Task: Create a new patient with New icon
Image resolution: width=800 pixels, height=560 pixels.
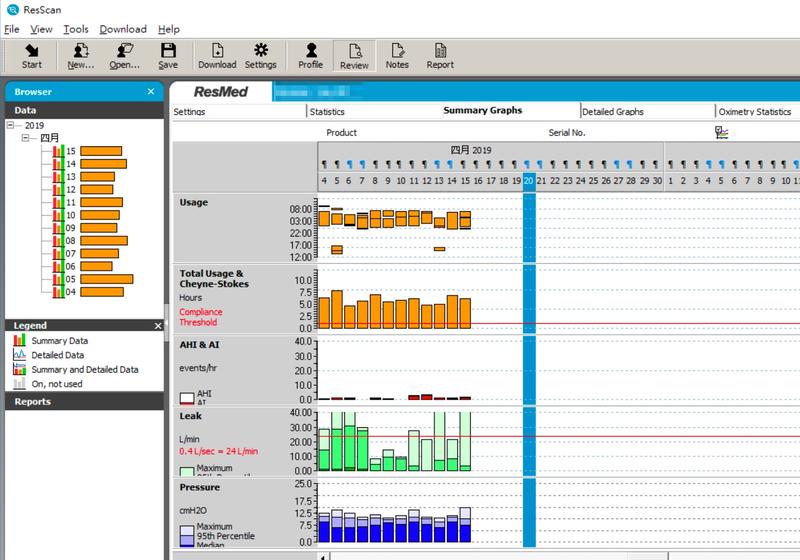Action: 81,56
